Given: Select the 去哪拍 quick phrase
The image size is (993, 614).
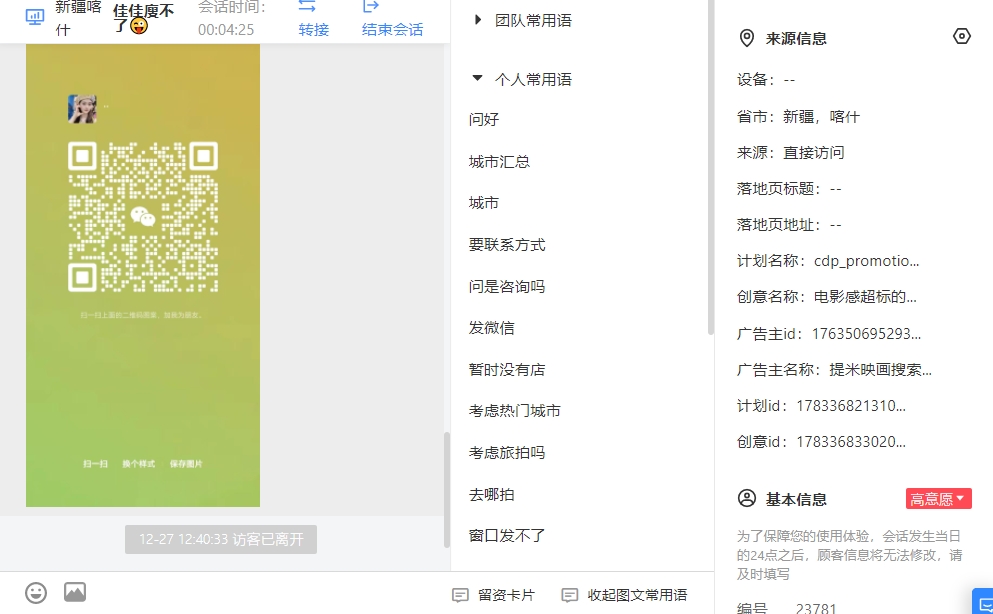Looking at the screenshot, I should click(x=491, y=494).
